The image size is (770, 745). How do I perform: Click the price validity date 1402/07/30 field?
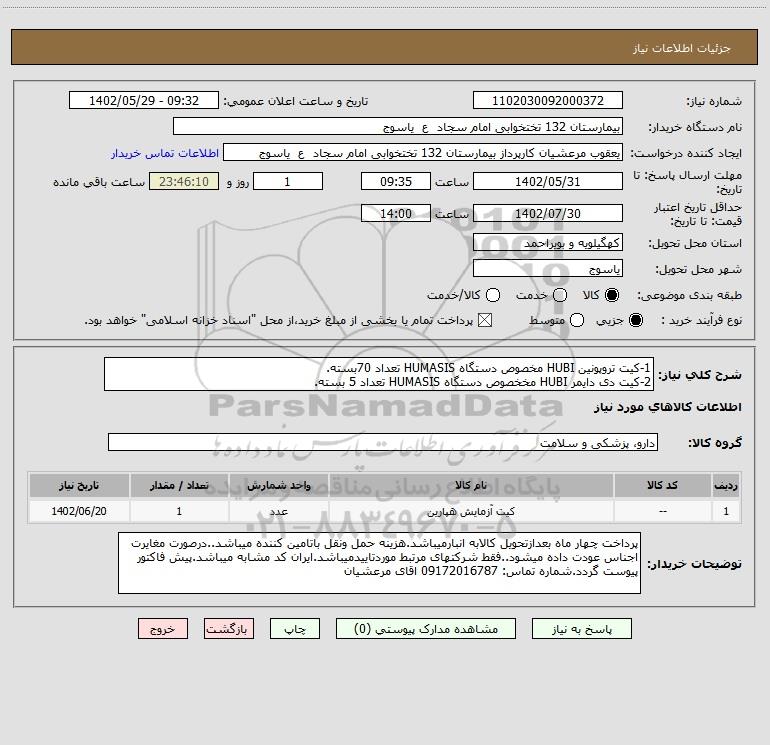[547, 214]
